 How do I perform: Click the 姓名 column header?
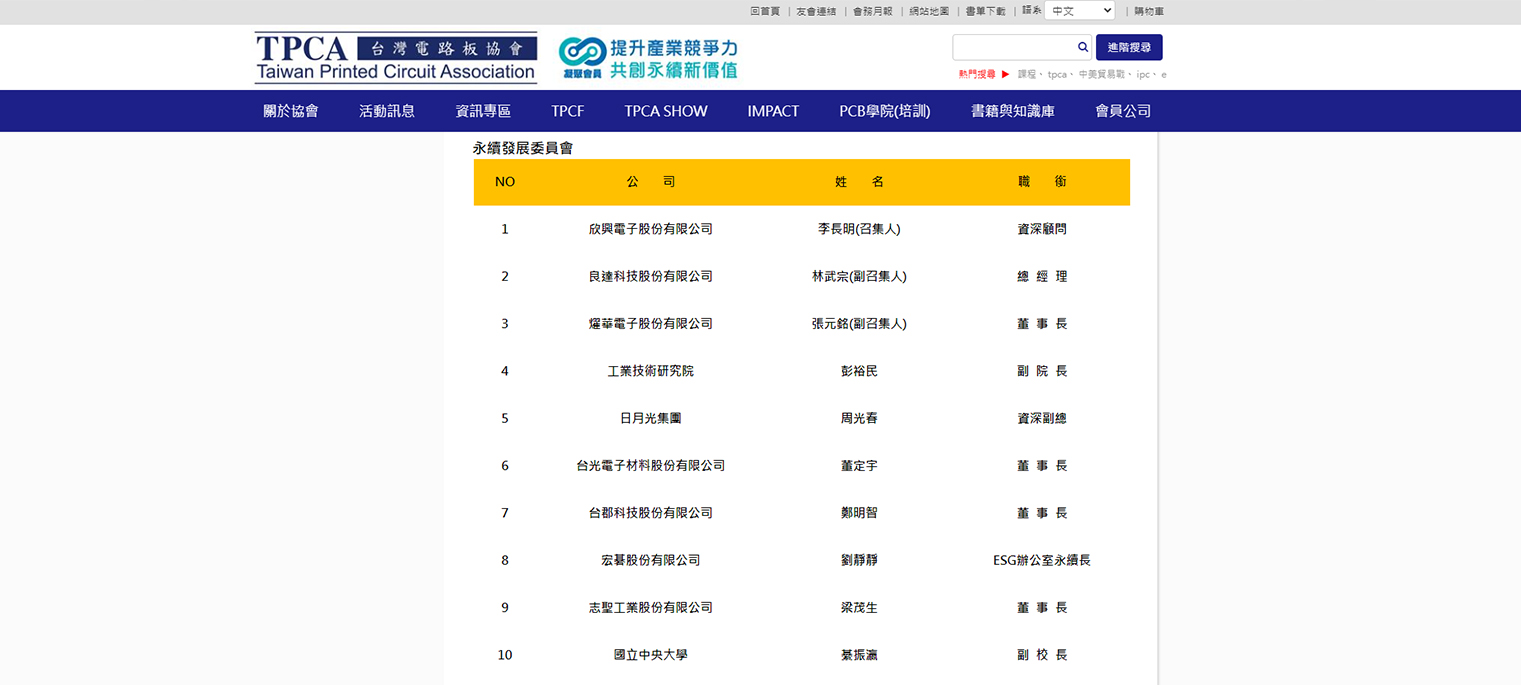pos(860,182)
